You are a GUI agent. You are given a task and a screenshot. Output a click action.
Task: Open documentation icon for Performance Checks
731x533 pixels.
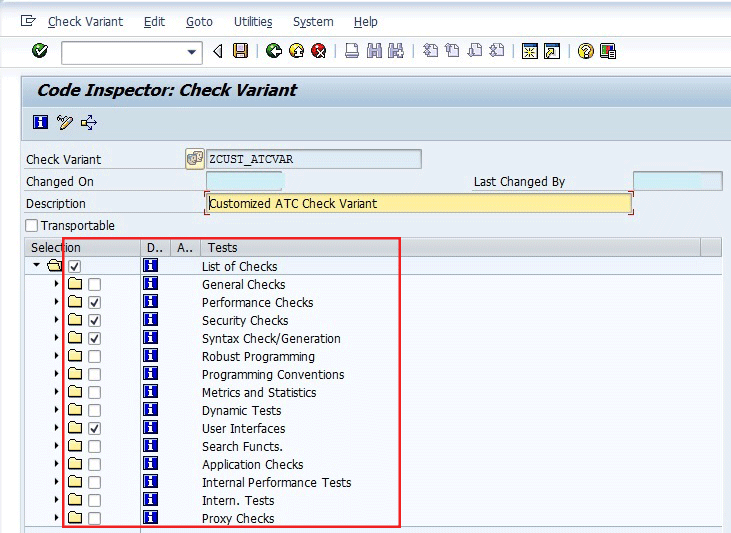click(151, 301)
